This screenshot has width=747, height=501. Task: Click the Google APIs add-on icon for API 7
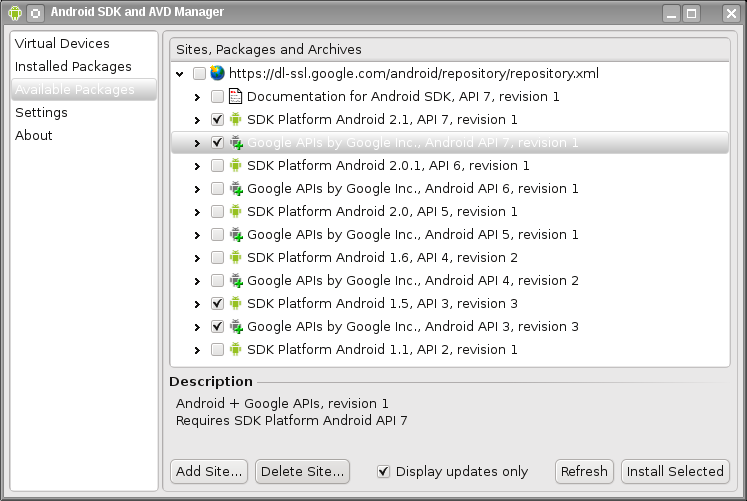(236, 142)
